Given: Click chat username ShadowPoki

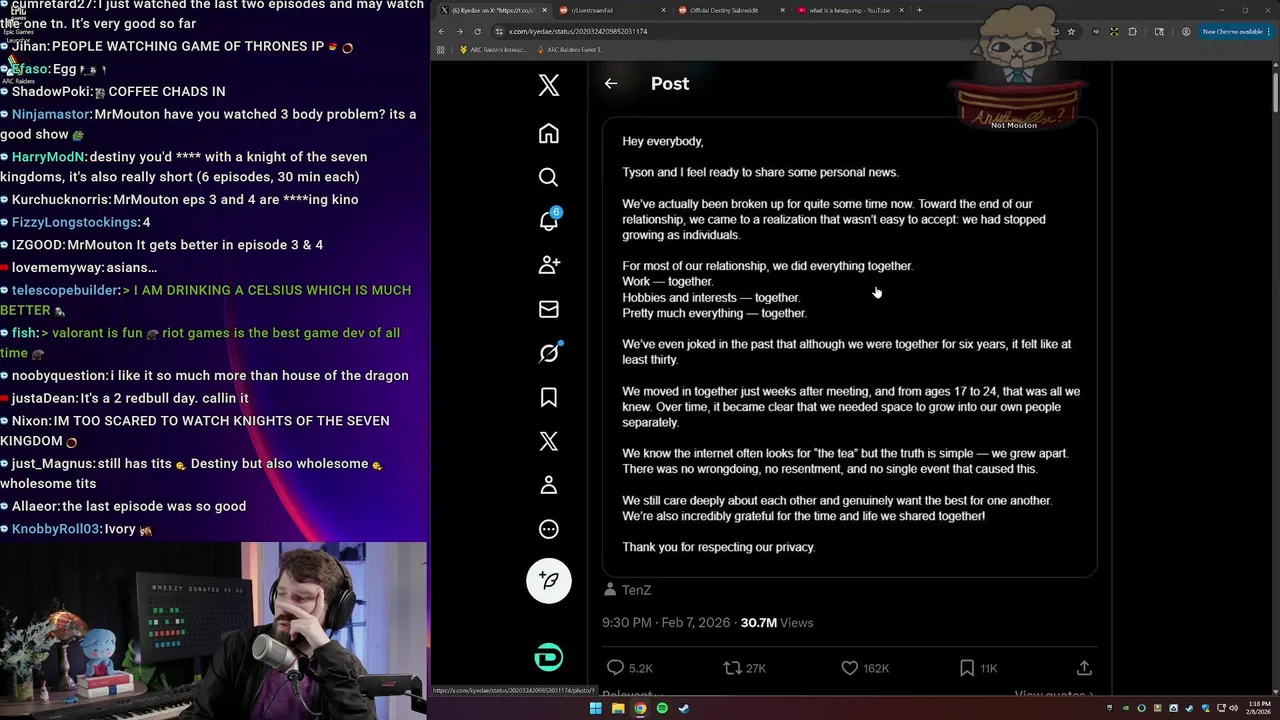Looking at the screenshot, I should 50,91.
